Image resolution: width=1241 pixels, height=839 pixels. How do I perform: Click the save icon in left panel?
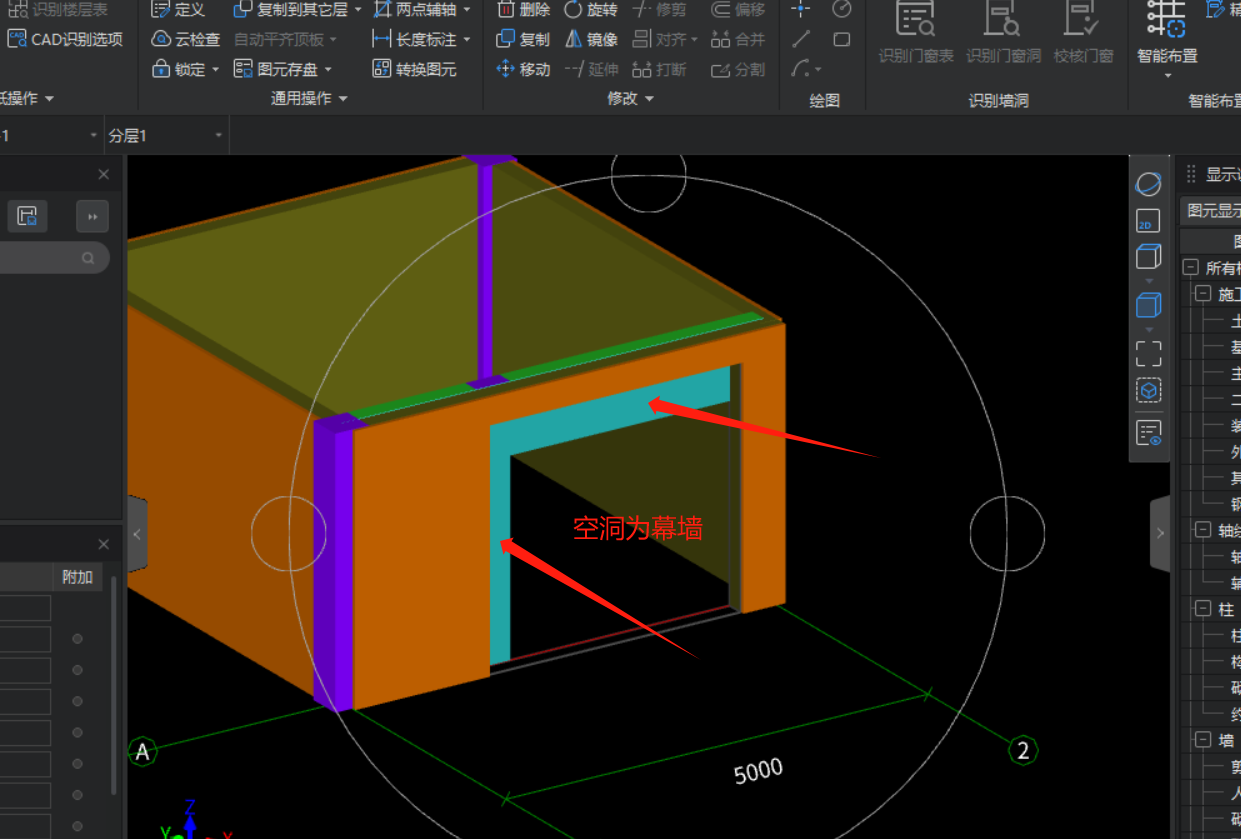(27, 216)
